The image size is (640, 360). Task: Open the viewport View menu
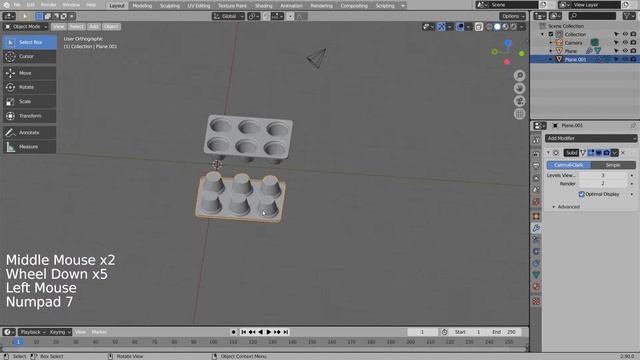(x=59, y=27)
